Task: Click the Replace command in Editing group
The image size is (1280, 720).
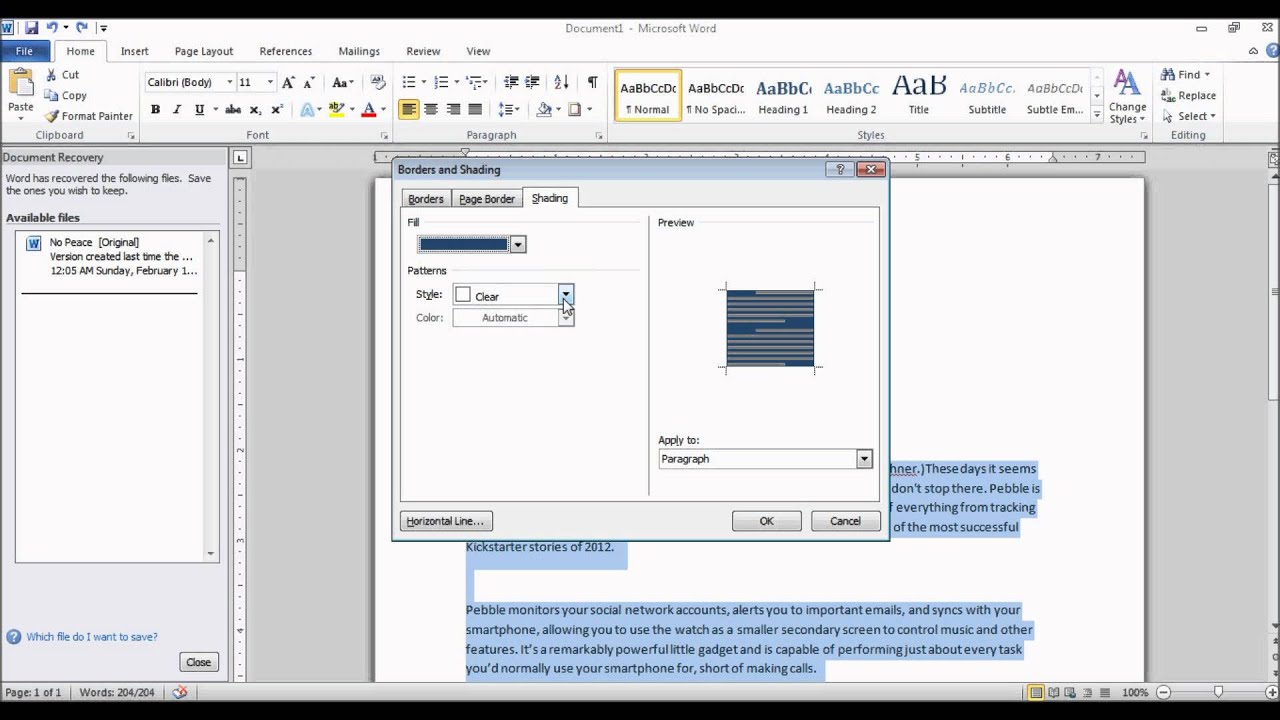Action: [1188, 96]
